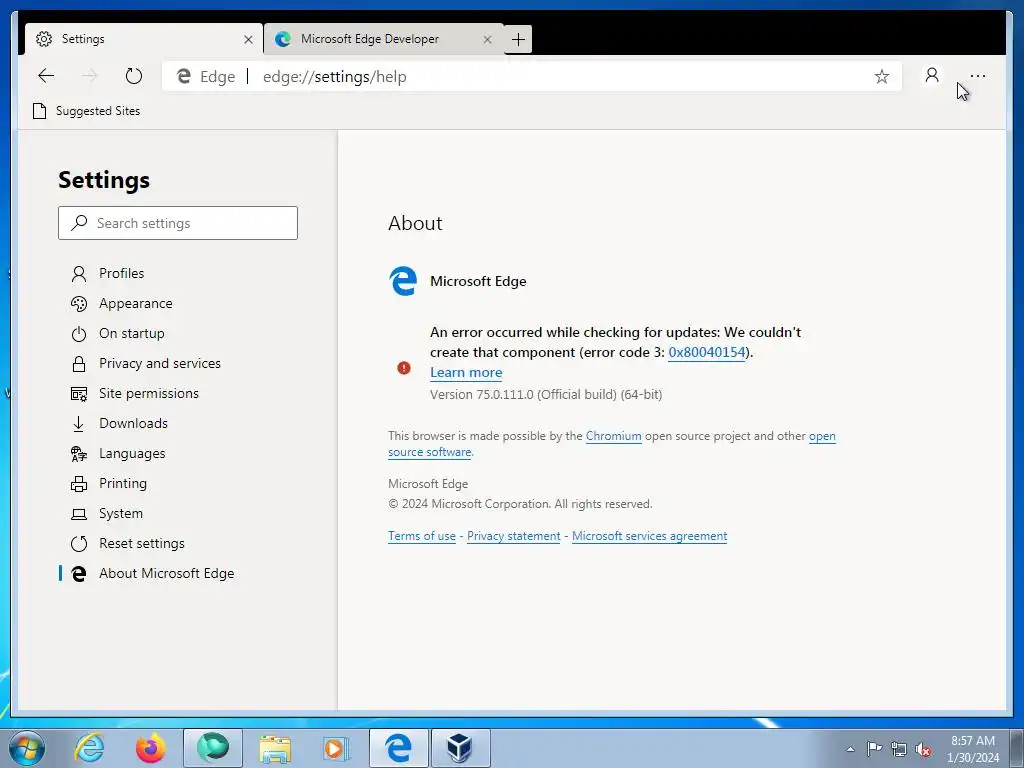Click the Downloads arrow icon
The height and width of the screenshot is (768, 1024).
coord(78,424)
